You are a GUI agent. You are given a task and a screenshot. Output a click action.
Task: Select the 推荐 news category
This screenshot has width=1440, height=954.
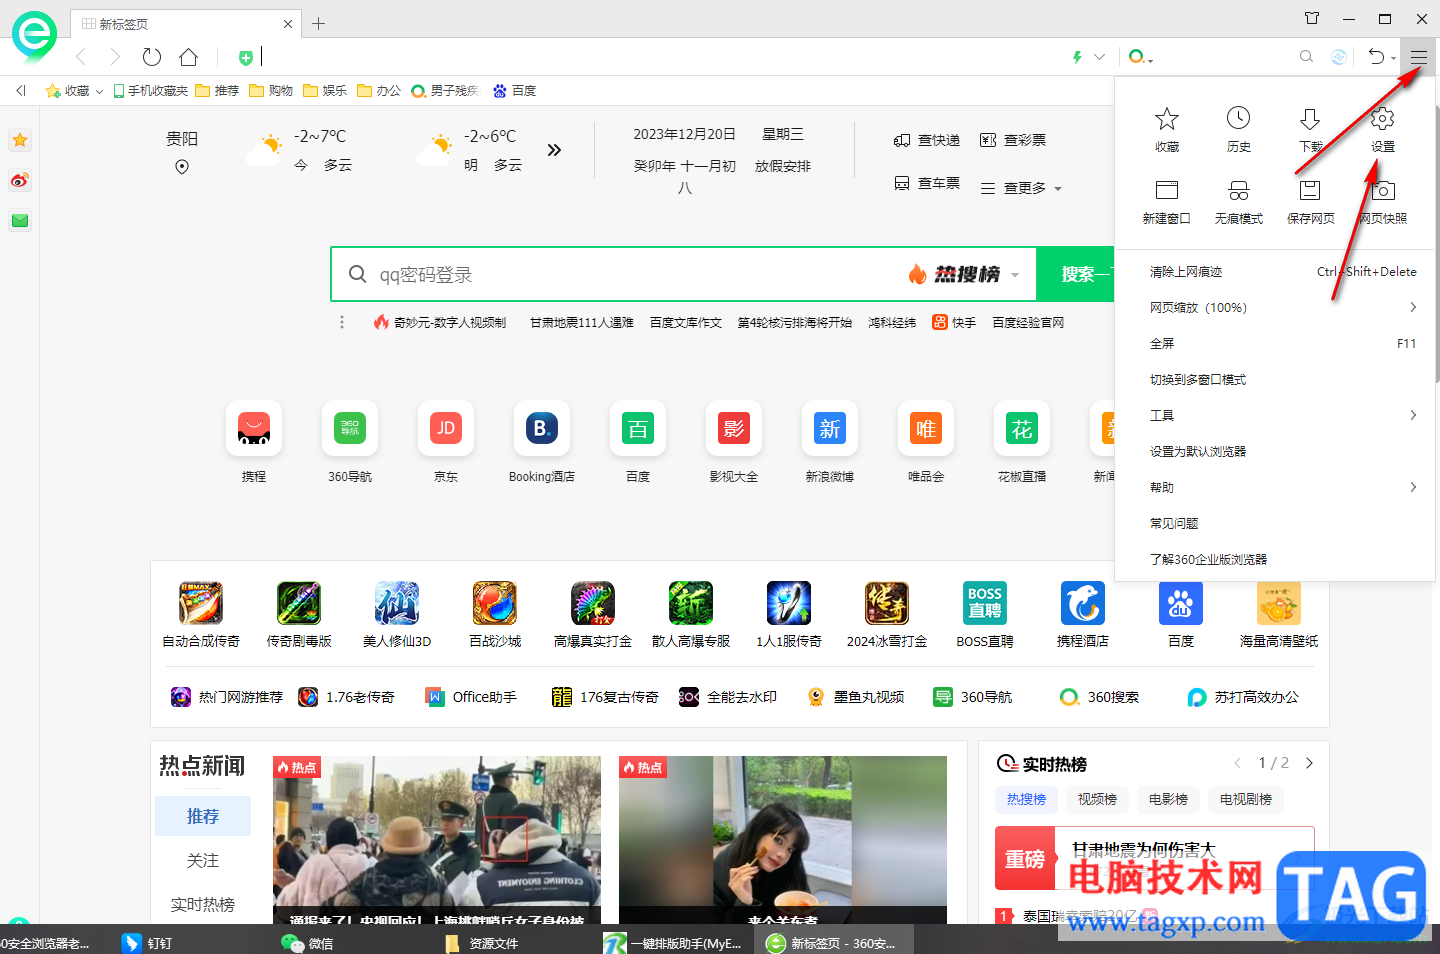203,816
